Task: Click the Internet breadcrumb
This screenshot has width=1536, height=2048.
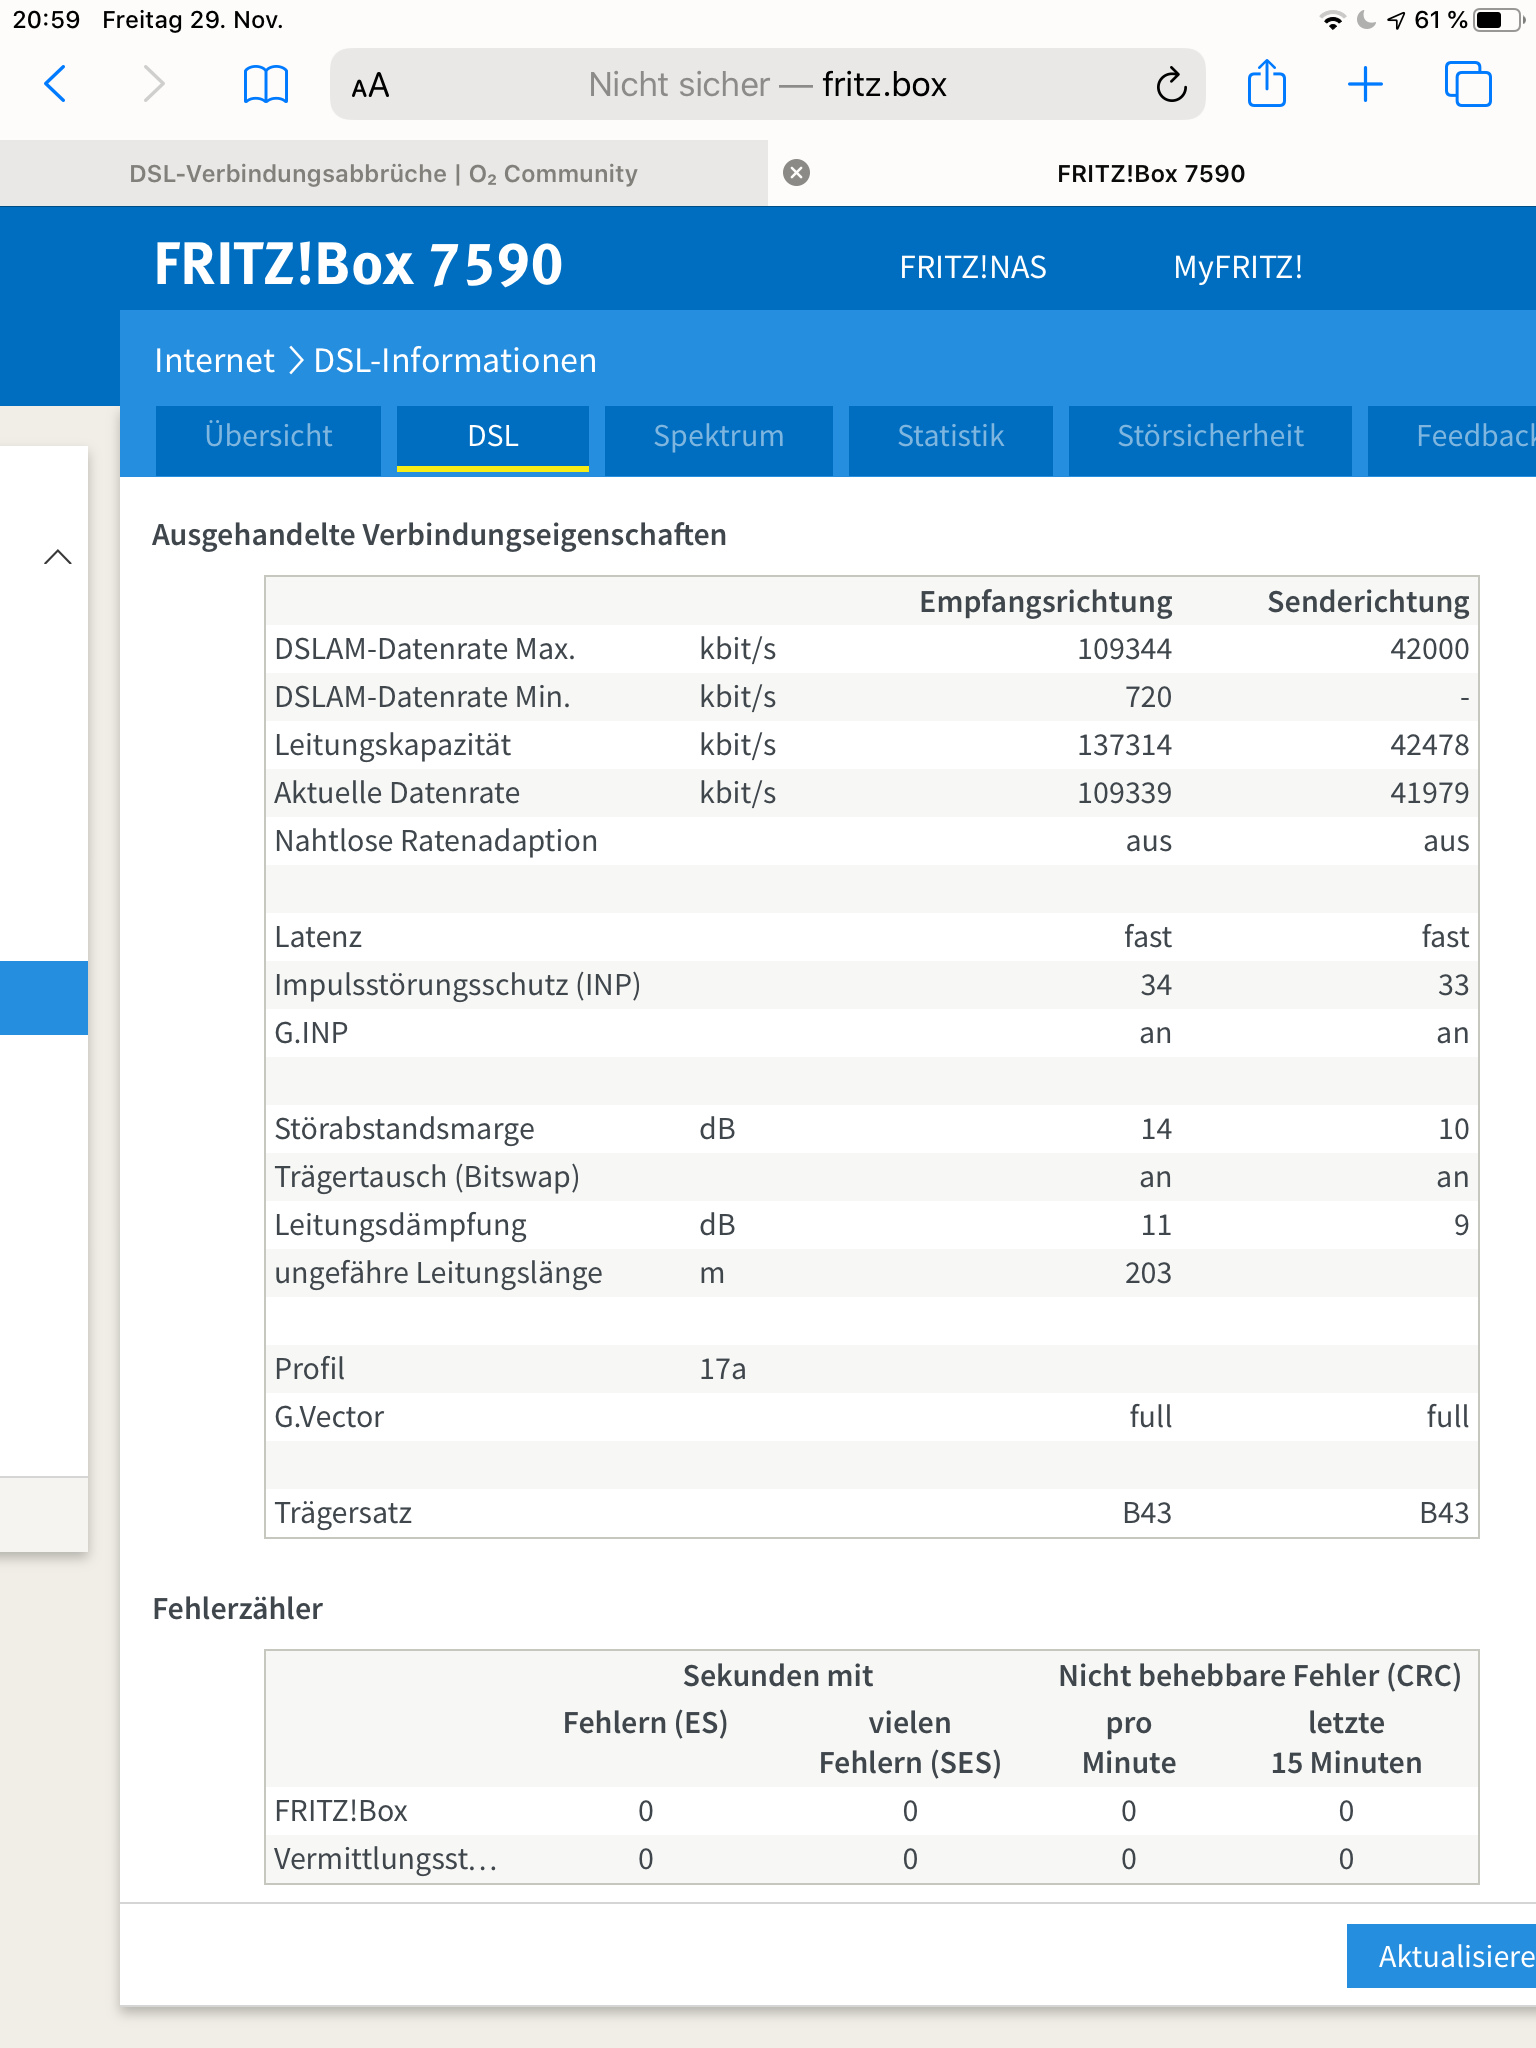Action: tap(214, 360)
